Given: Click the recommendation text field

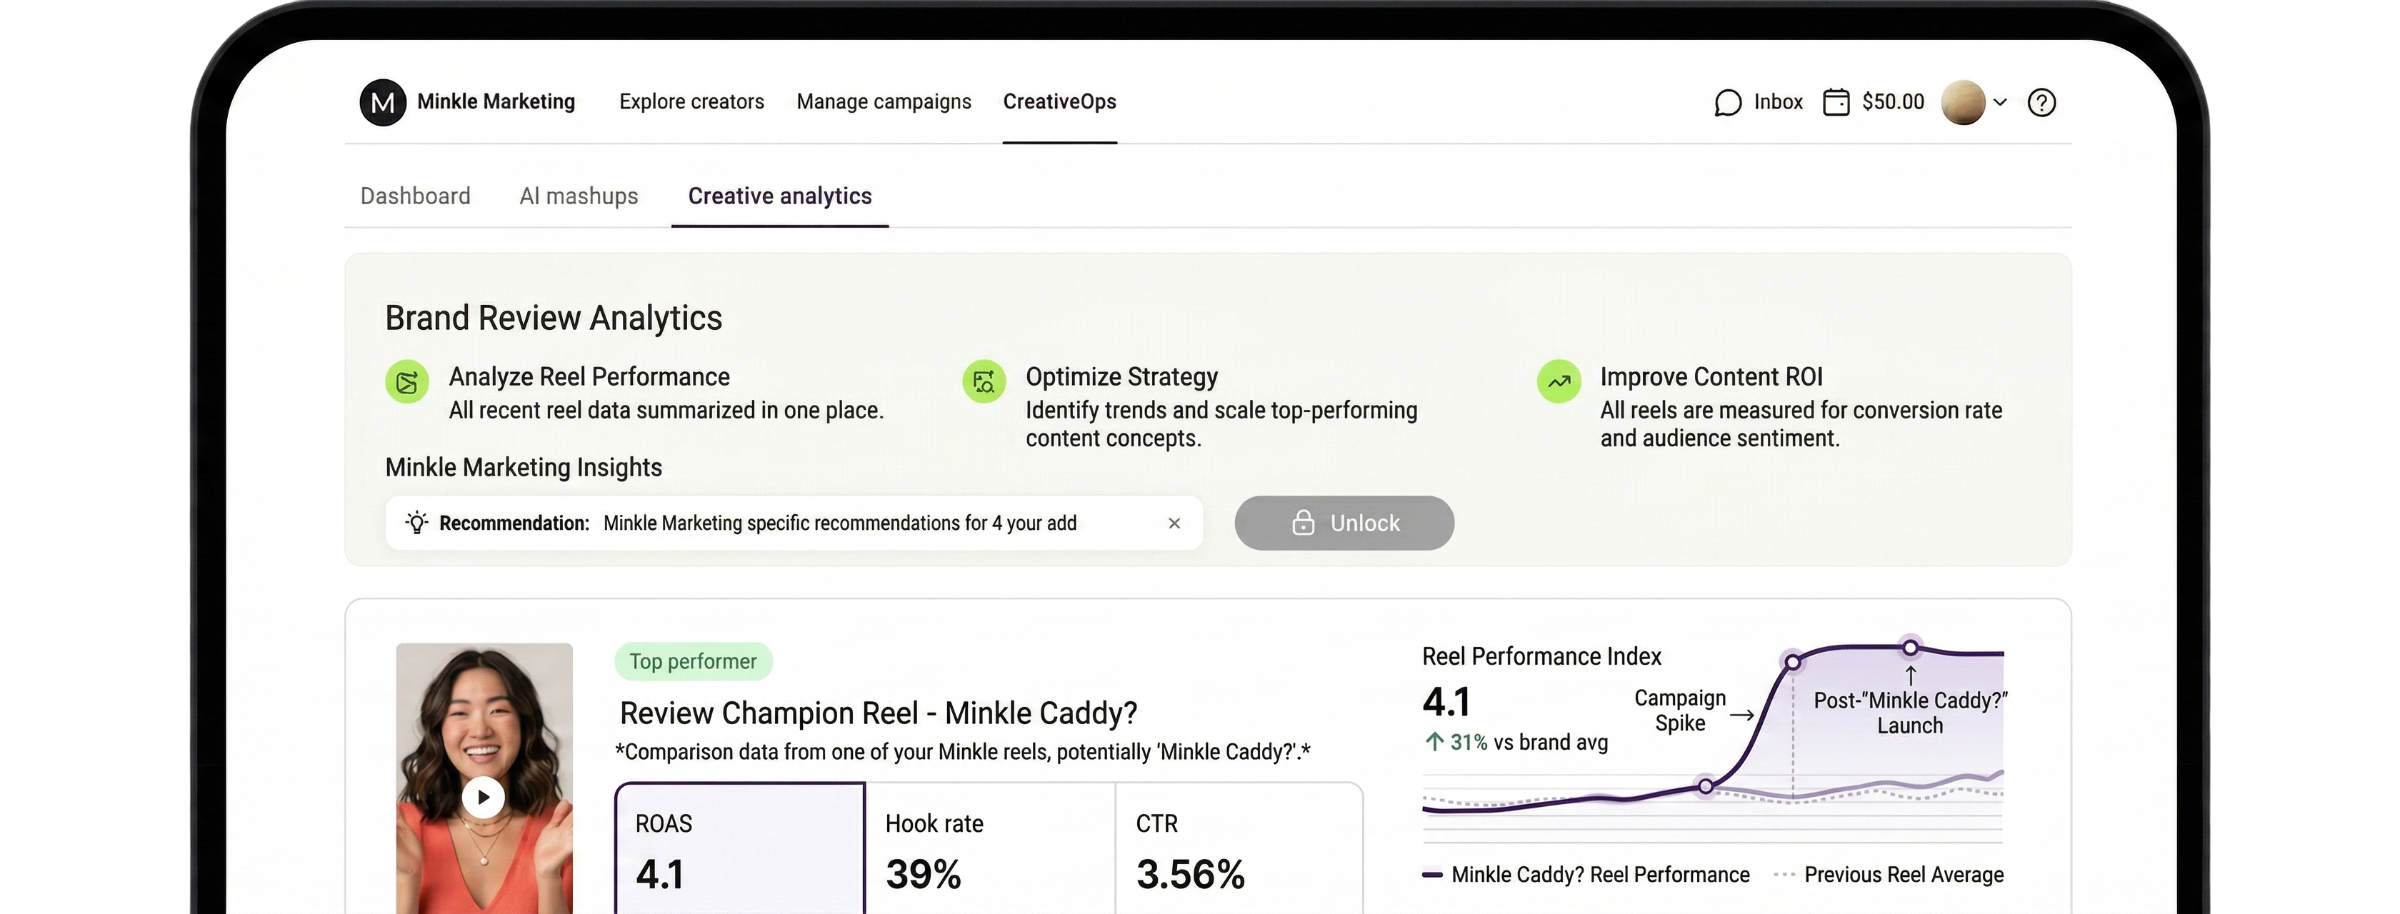Looking at the screenshot, I should (x=794, y=523).
